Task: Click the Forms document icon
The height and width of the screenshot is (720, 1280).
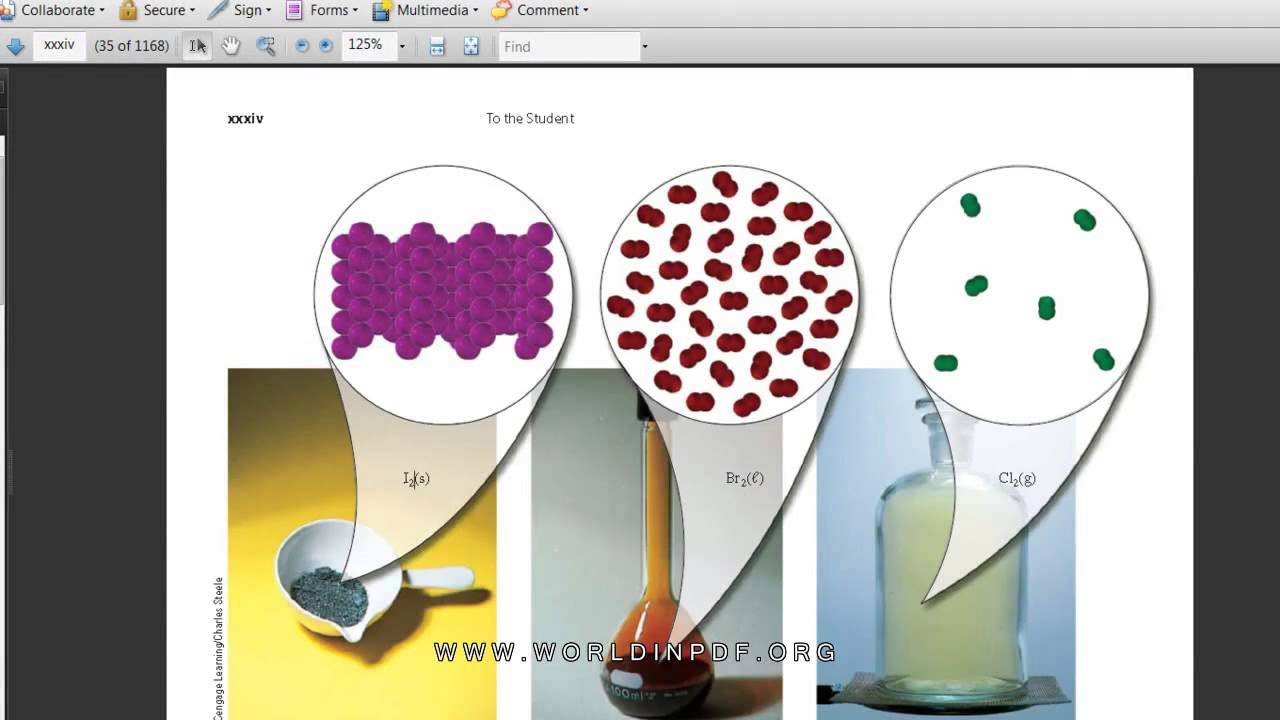Action: click(294, 10)
